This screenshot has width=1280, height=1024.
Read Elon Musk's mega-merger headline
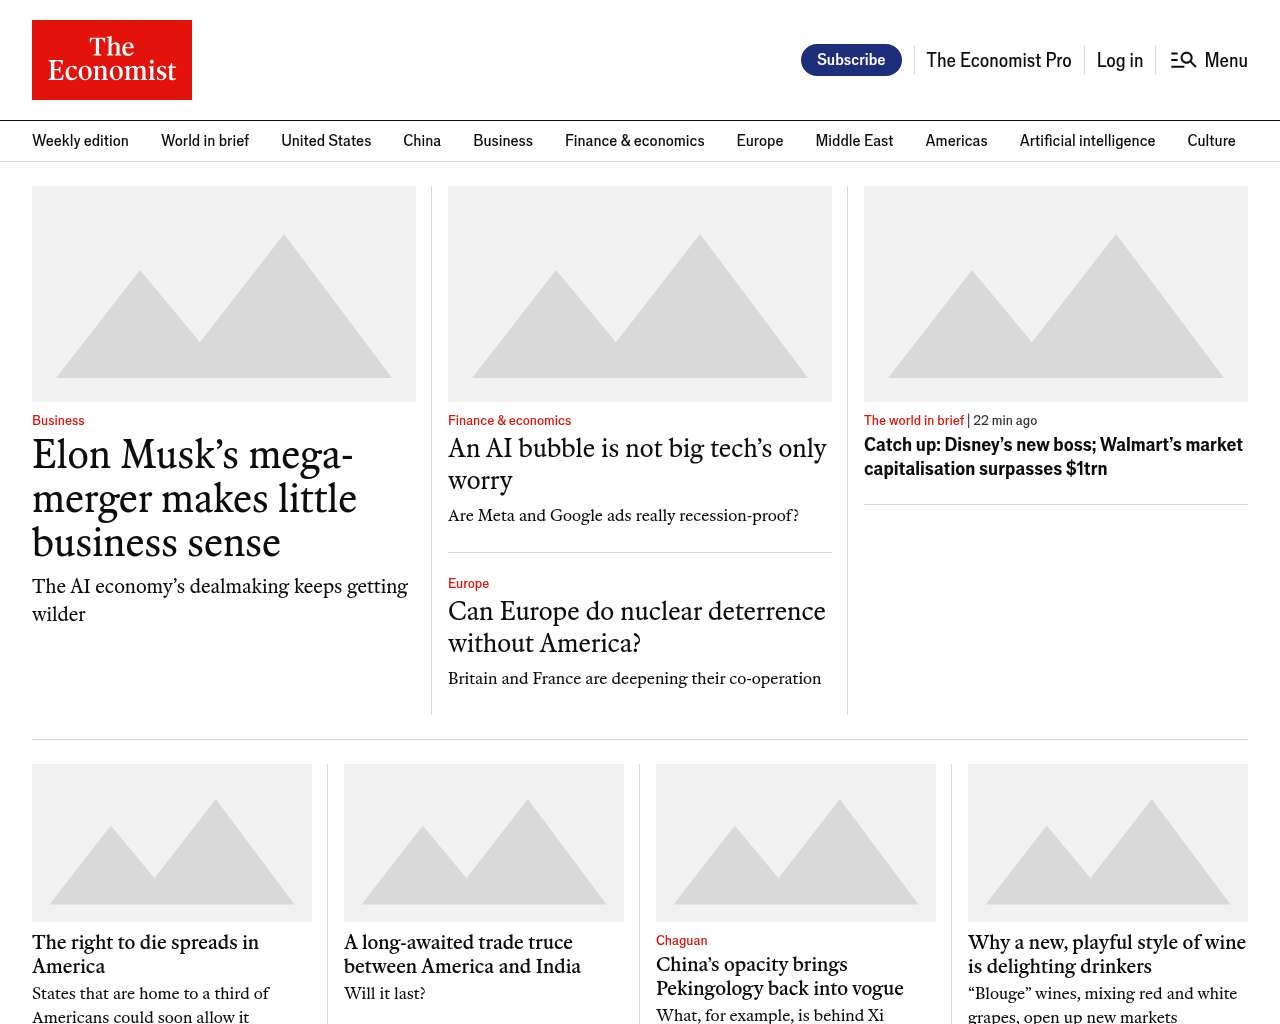[x=194, y=498]
